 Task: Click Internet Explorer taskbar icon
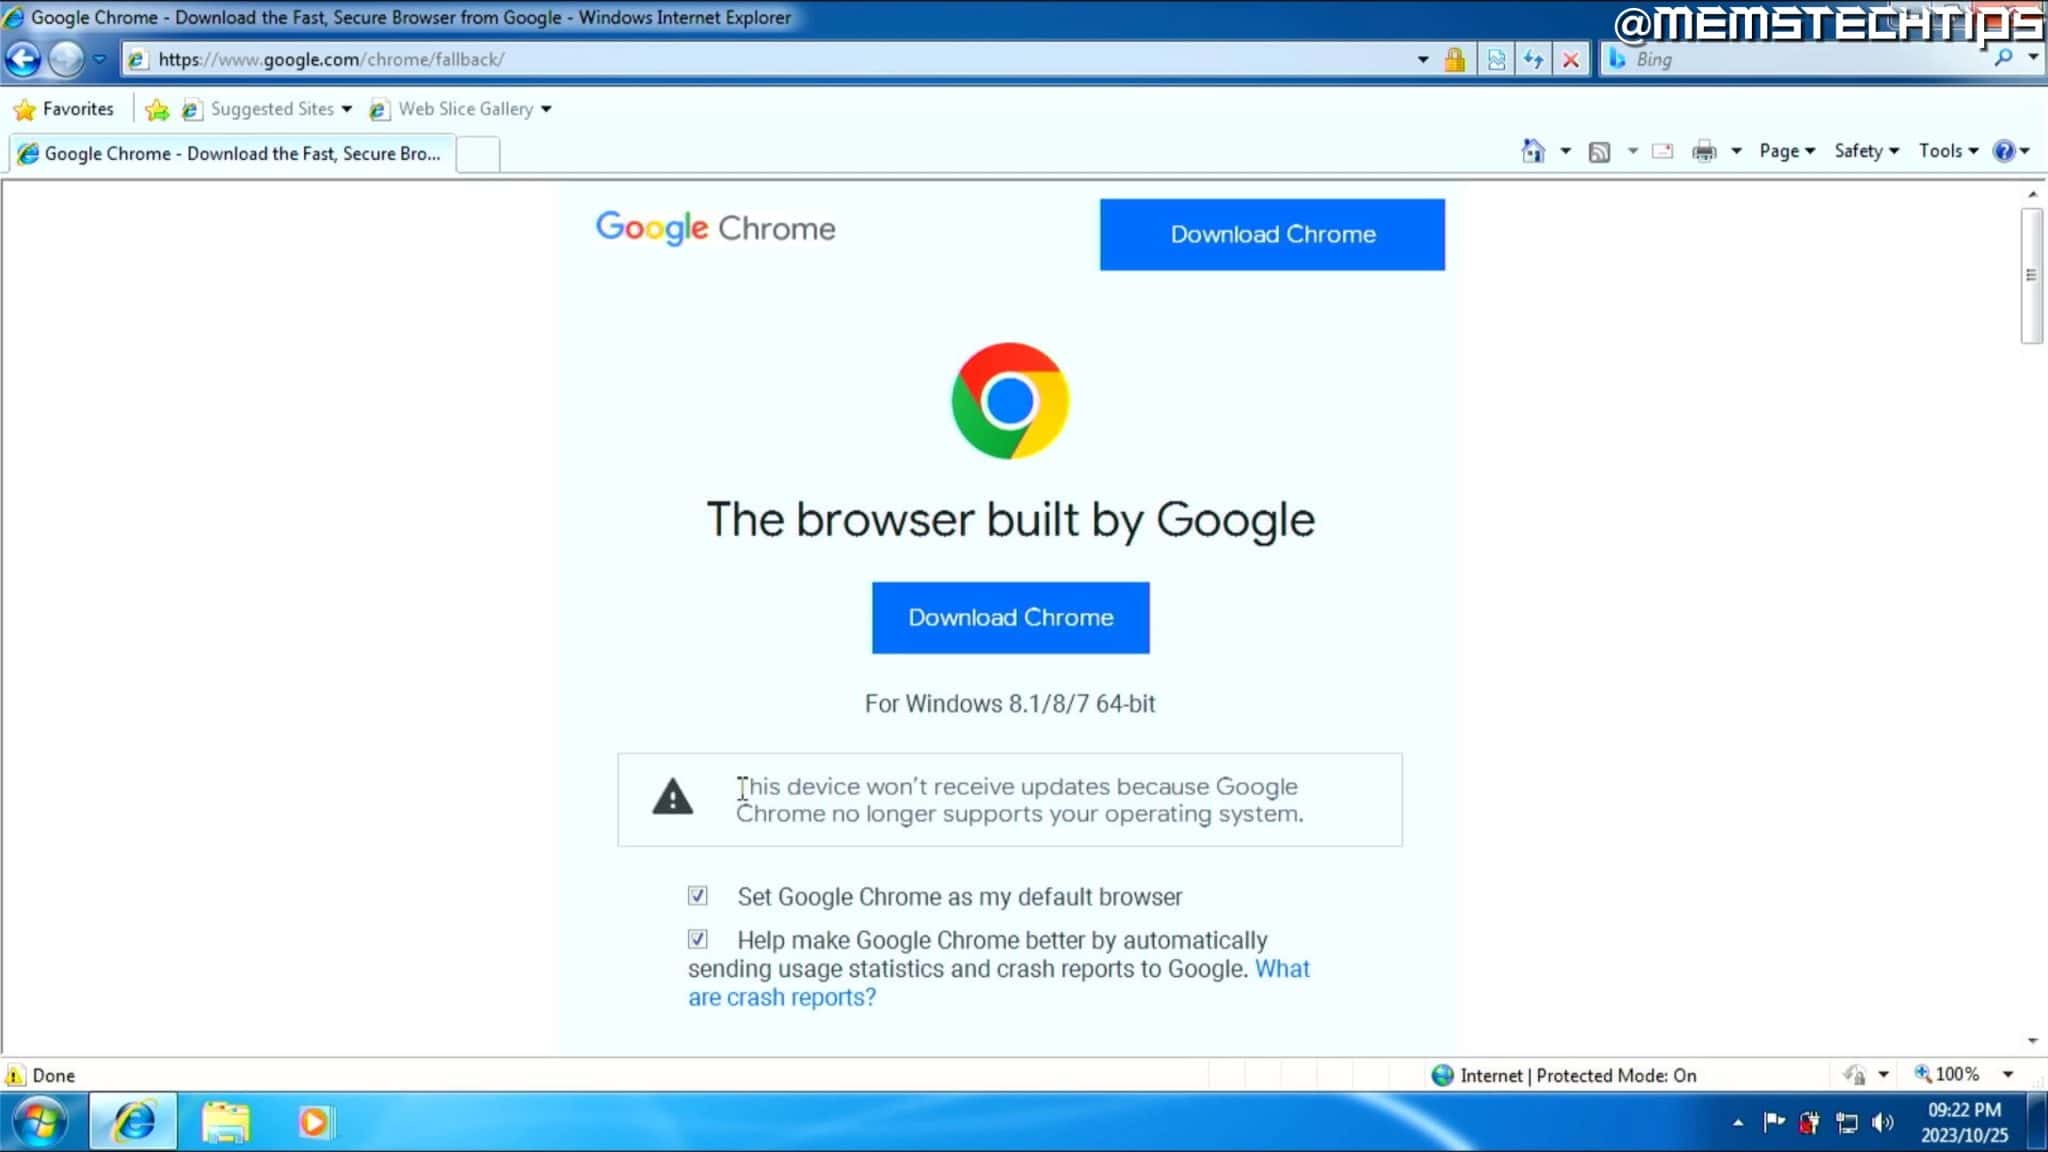coord(134,1122)
